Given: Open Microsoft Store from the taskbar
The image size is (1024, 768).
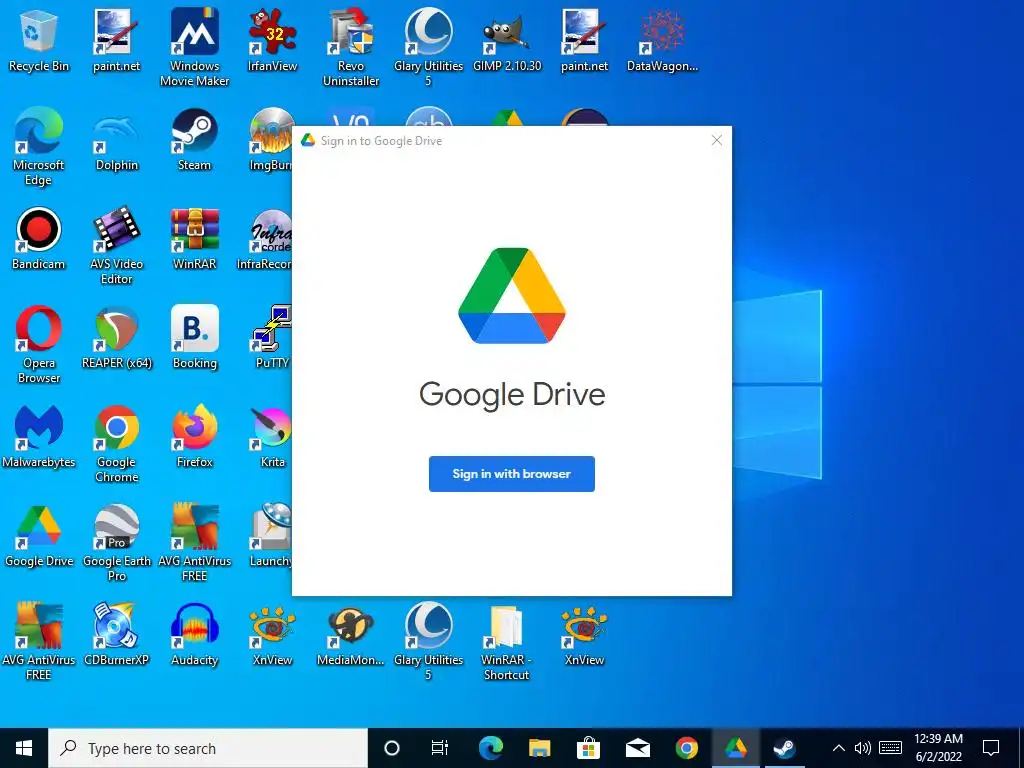Looking at the screenshot, I should click(x=588, y=748).
